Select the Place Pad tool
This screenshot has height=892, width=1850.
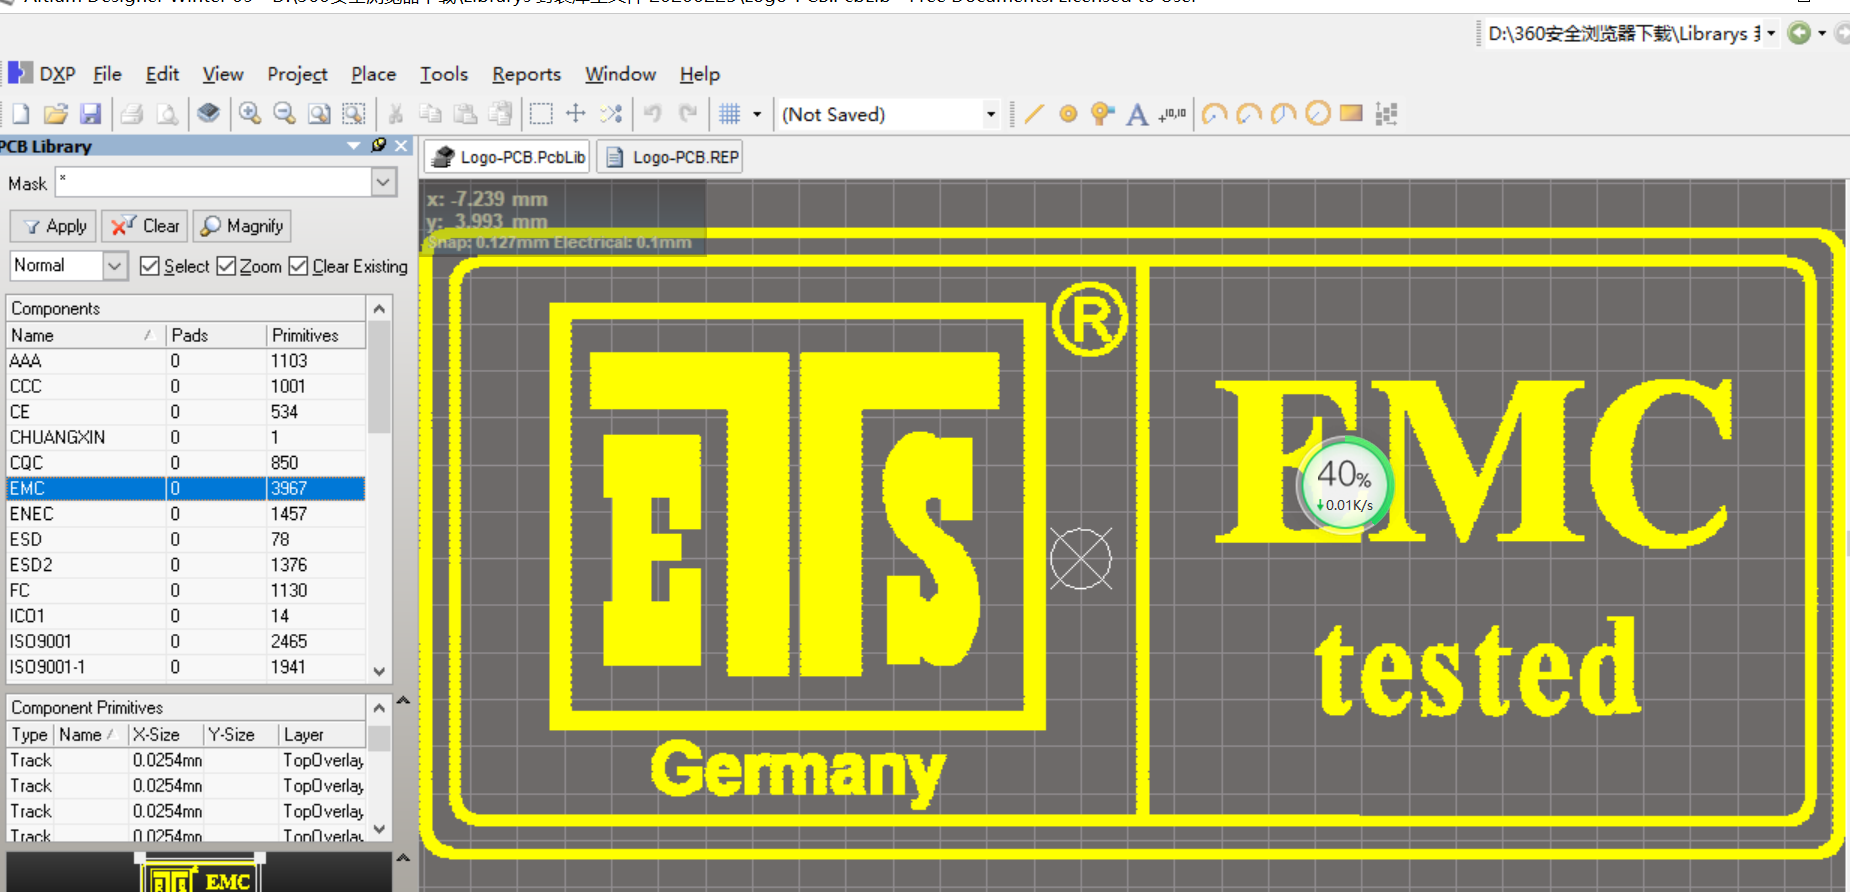point(1068,114)
